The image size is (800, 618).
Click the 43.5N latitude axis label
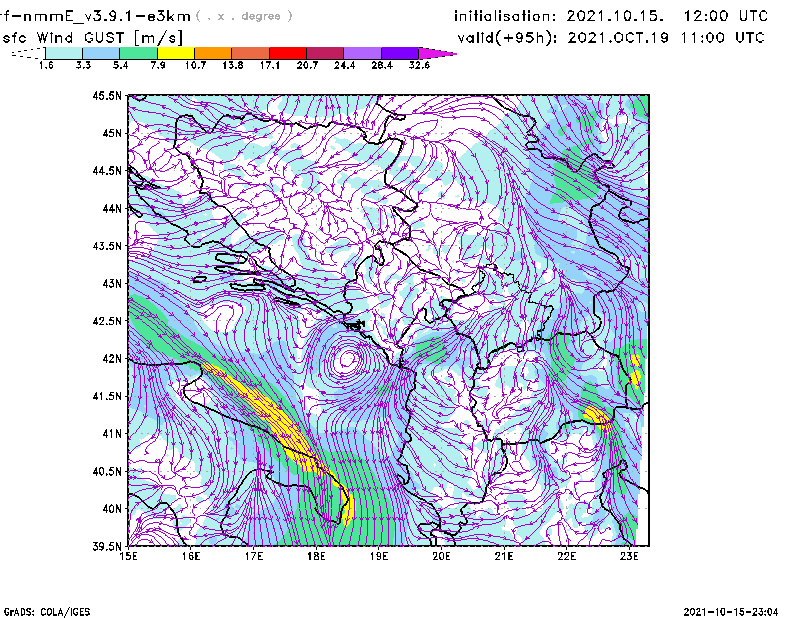pos(107,246)
